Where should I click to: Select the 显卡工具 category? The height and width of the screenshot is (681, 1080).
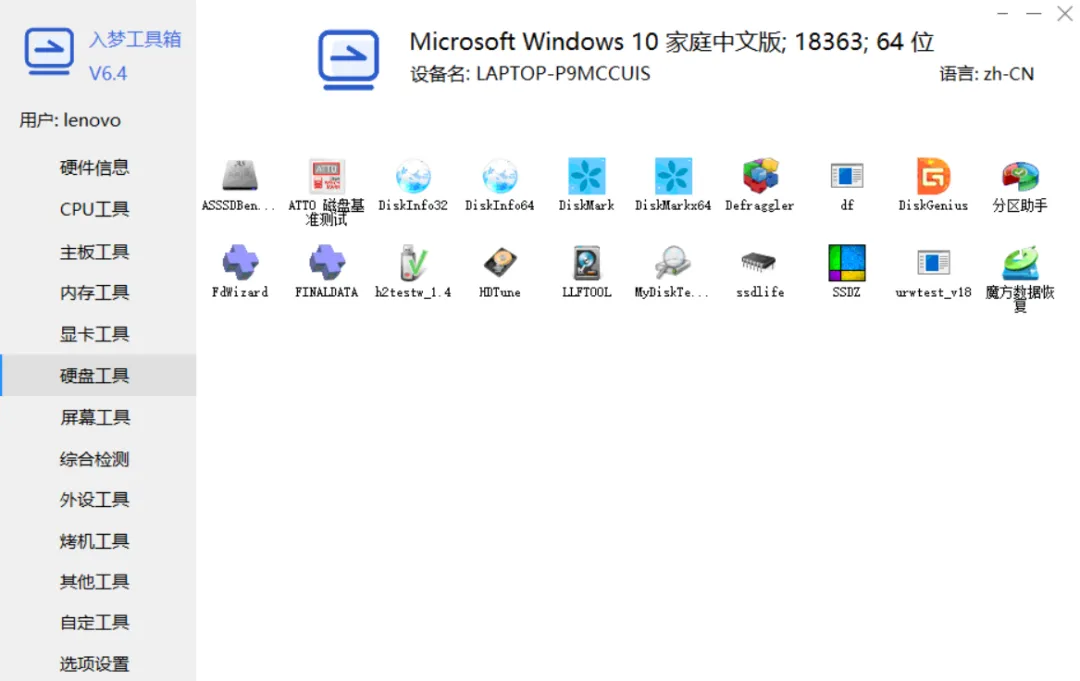tap(94, 334)
